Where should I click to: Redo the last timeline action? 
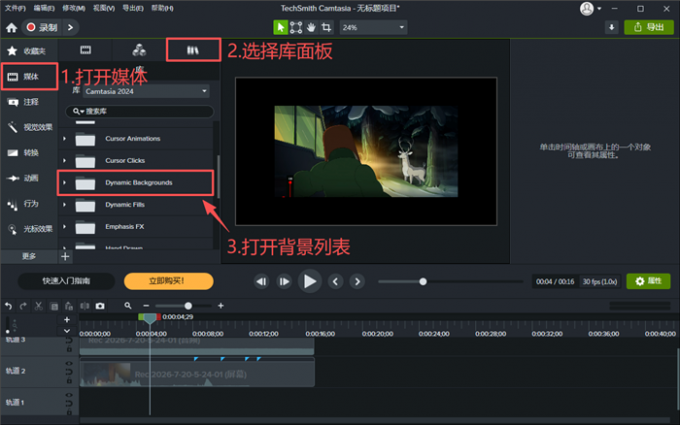(x=23, y=306)
